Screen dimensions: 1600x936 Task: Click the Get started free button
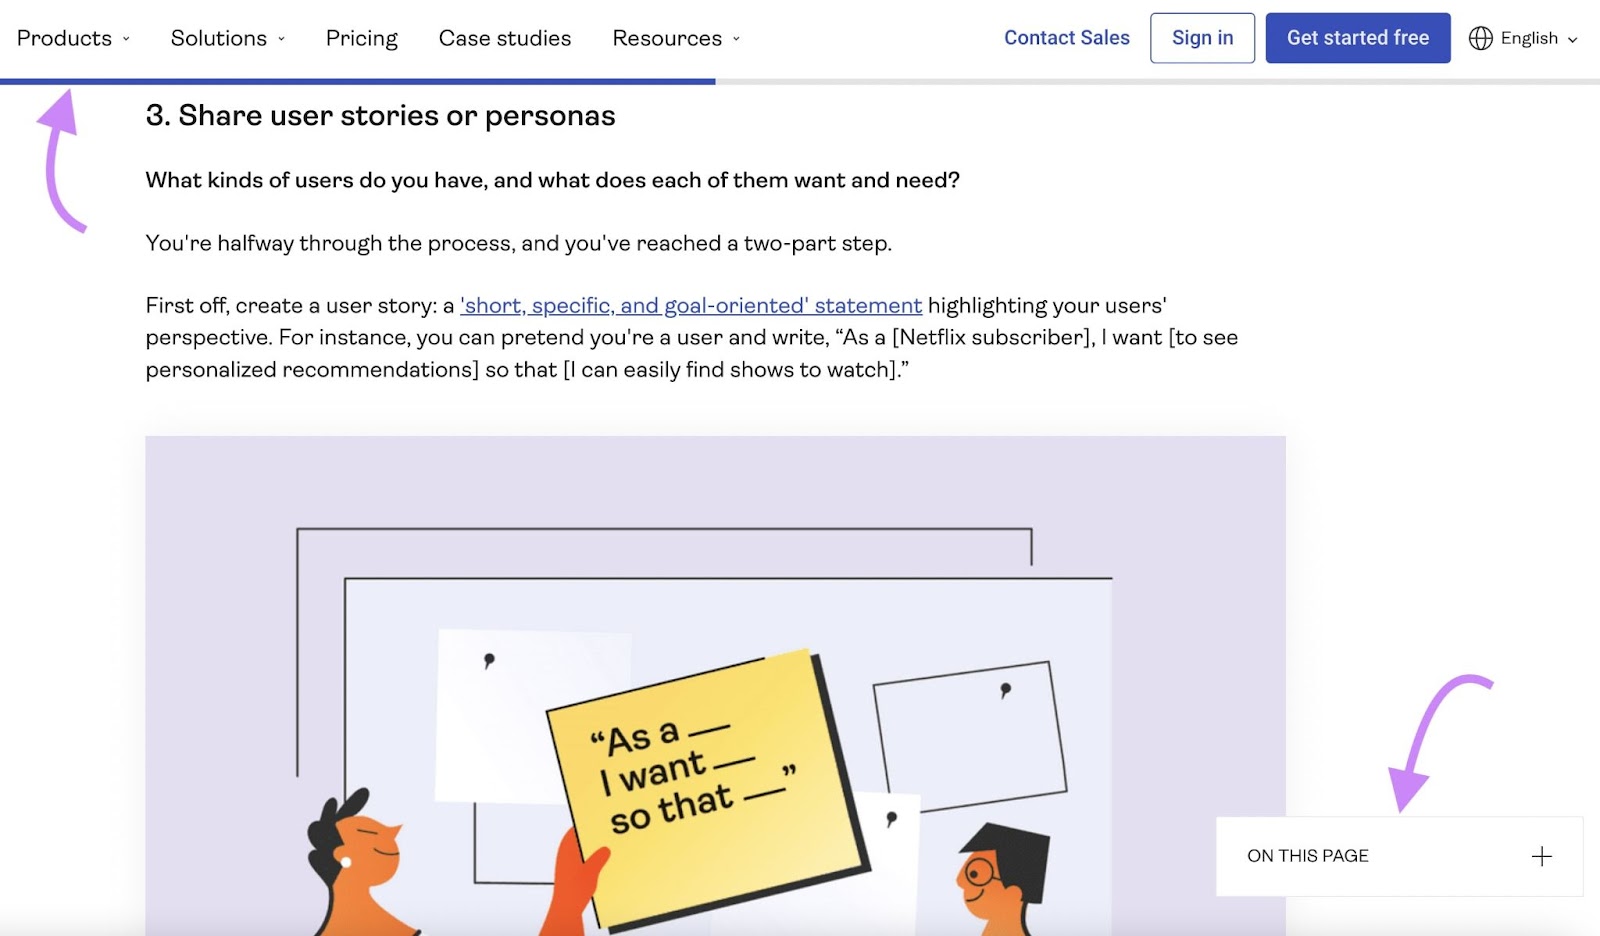tap(1358, 38)
